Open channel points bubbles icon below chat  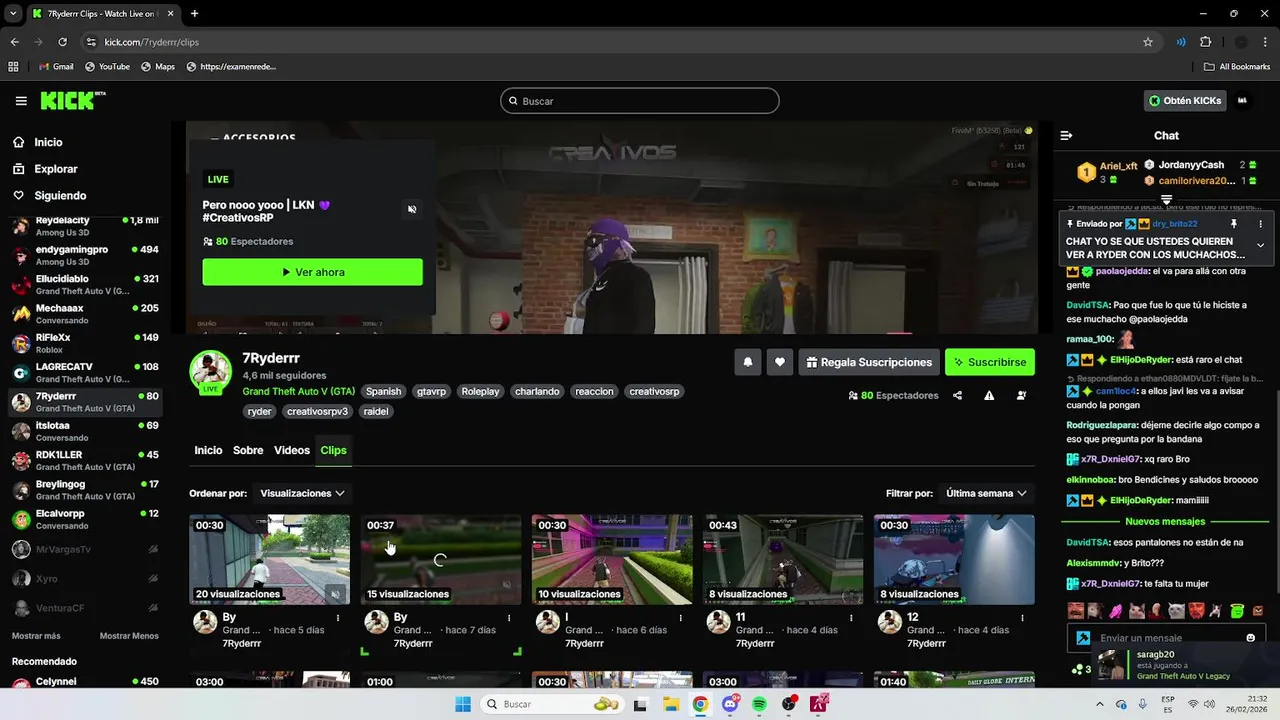(1077, 669)
